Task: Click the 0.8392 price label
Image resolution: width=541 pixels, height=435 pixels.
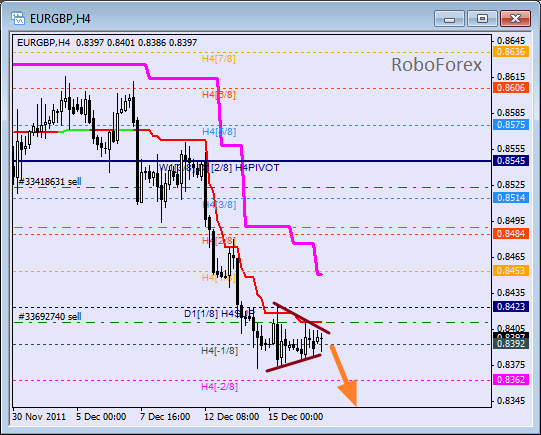Action: pos(511,344)
